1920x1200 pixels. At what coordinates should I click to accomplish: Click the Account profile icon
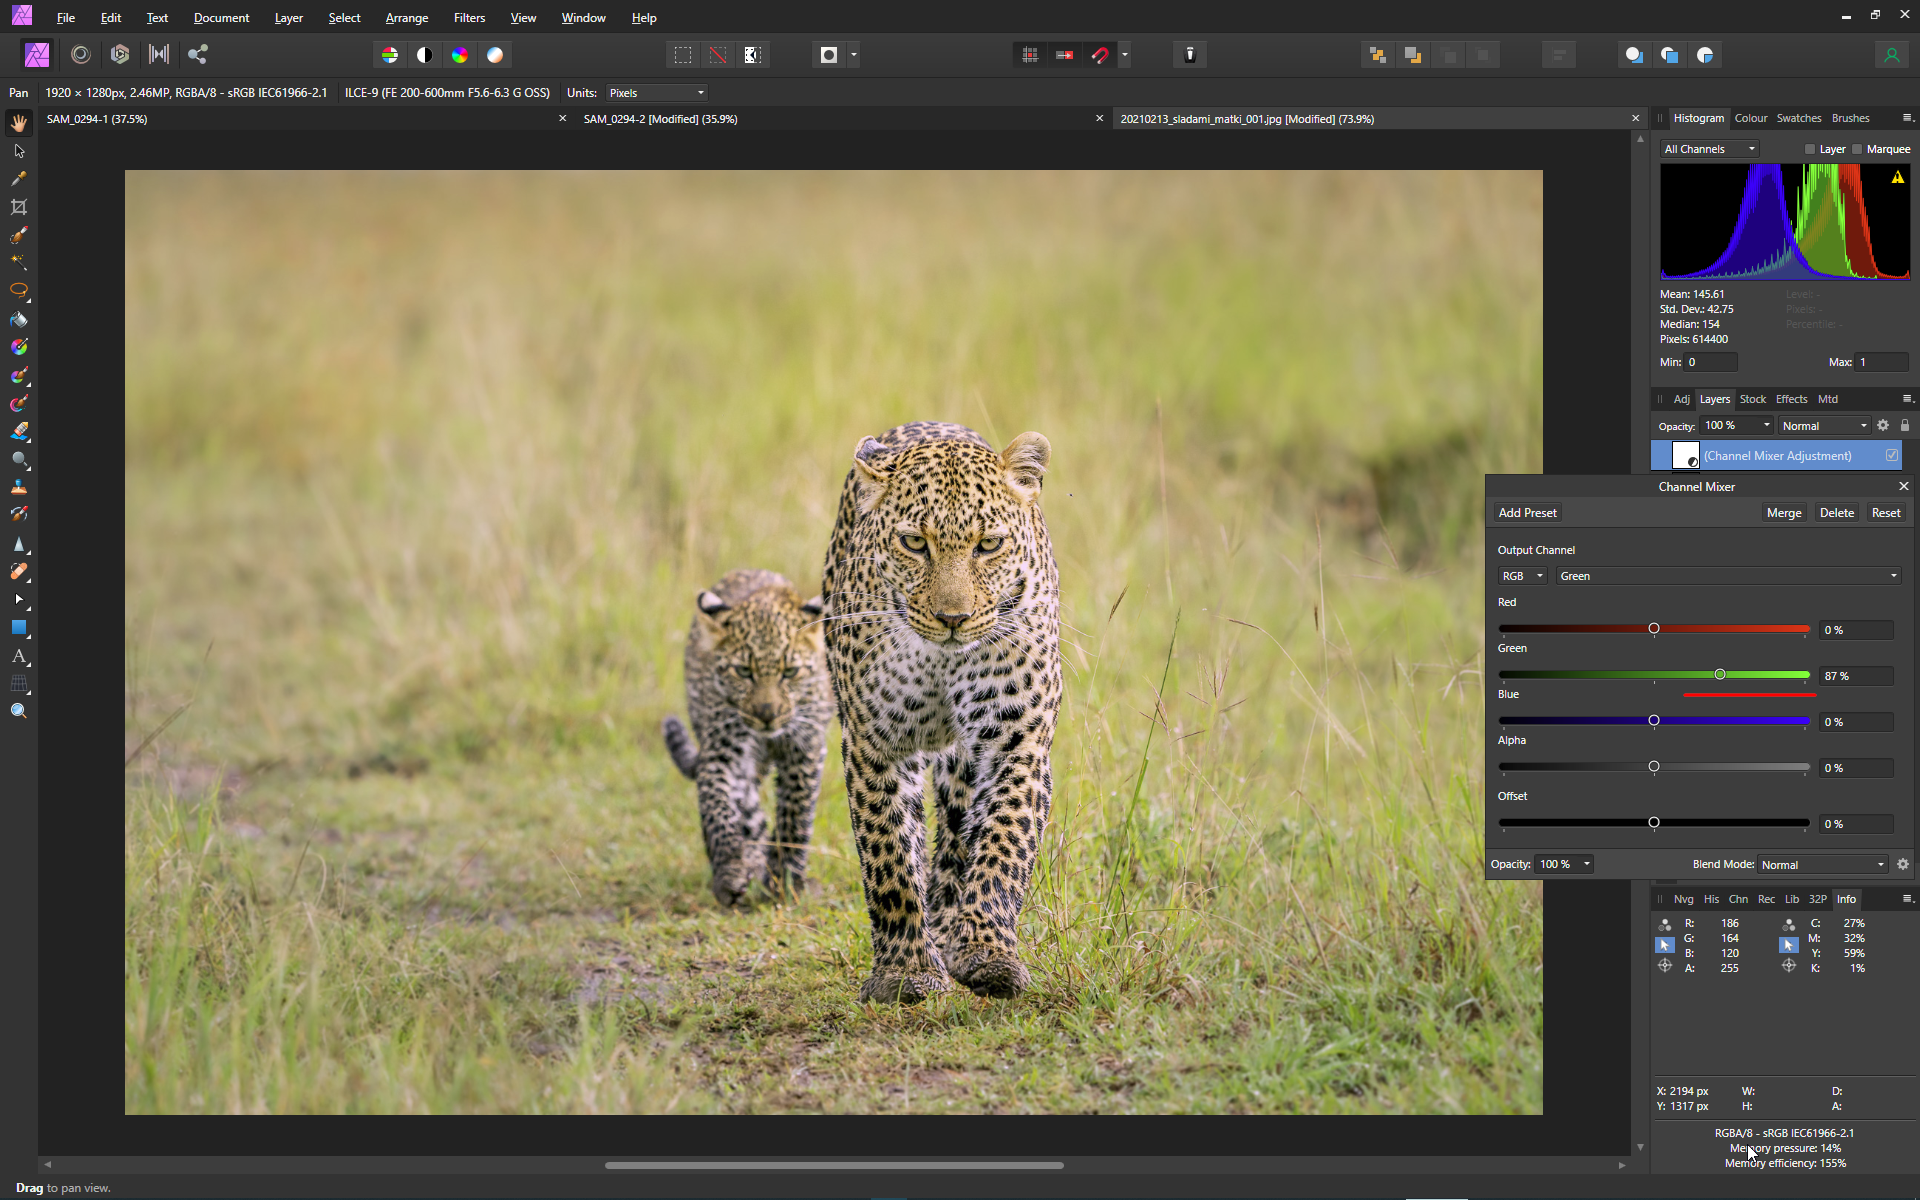[x=1891, y=55]
